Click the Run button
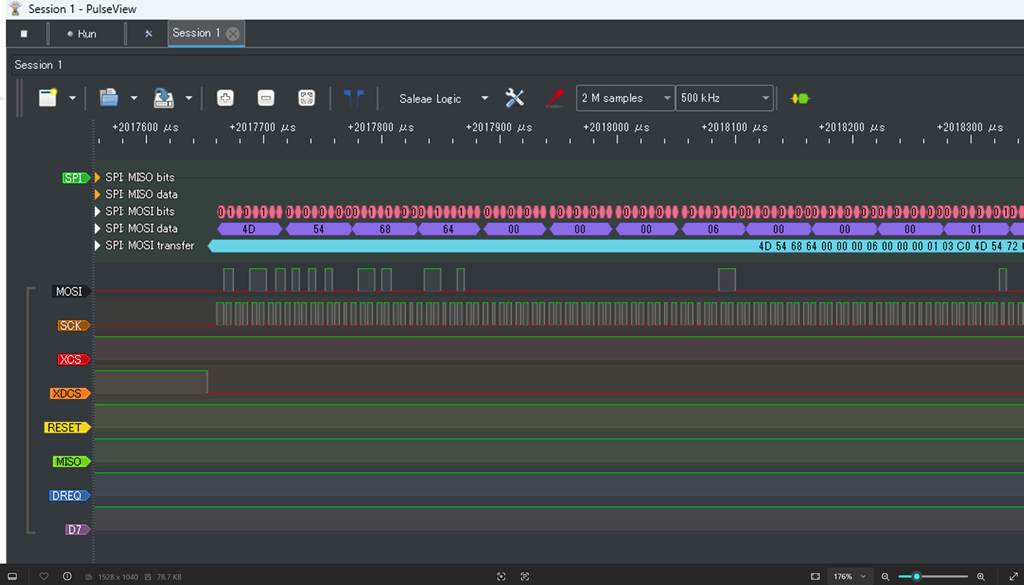The height and width of the screenshot is (585, 1024). [x=82, y=34]
